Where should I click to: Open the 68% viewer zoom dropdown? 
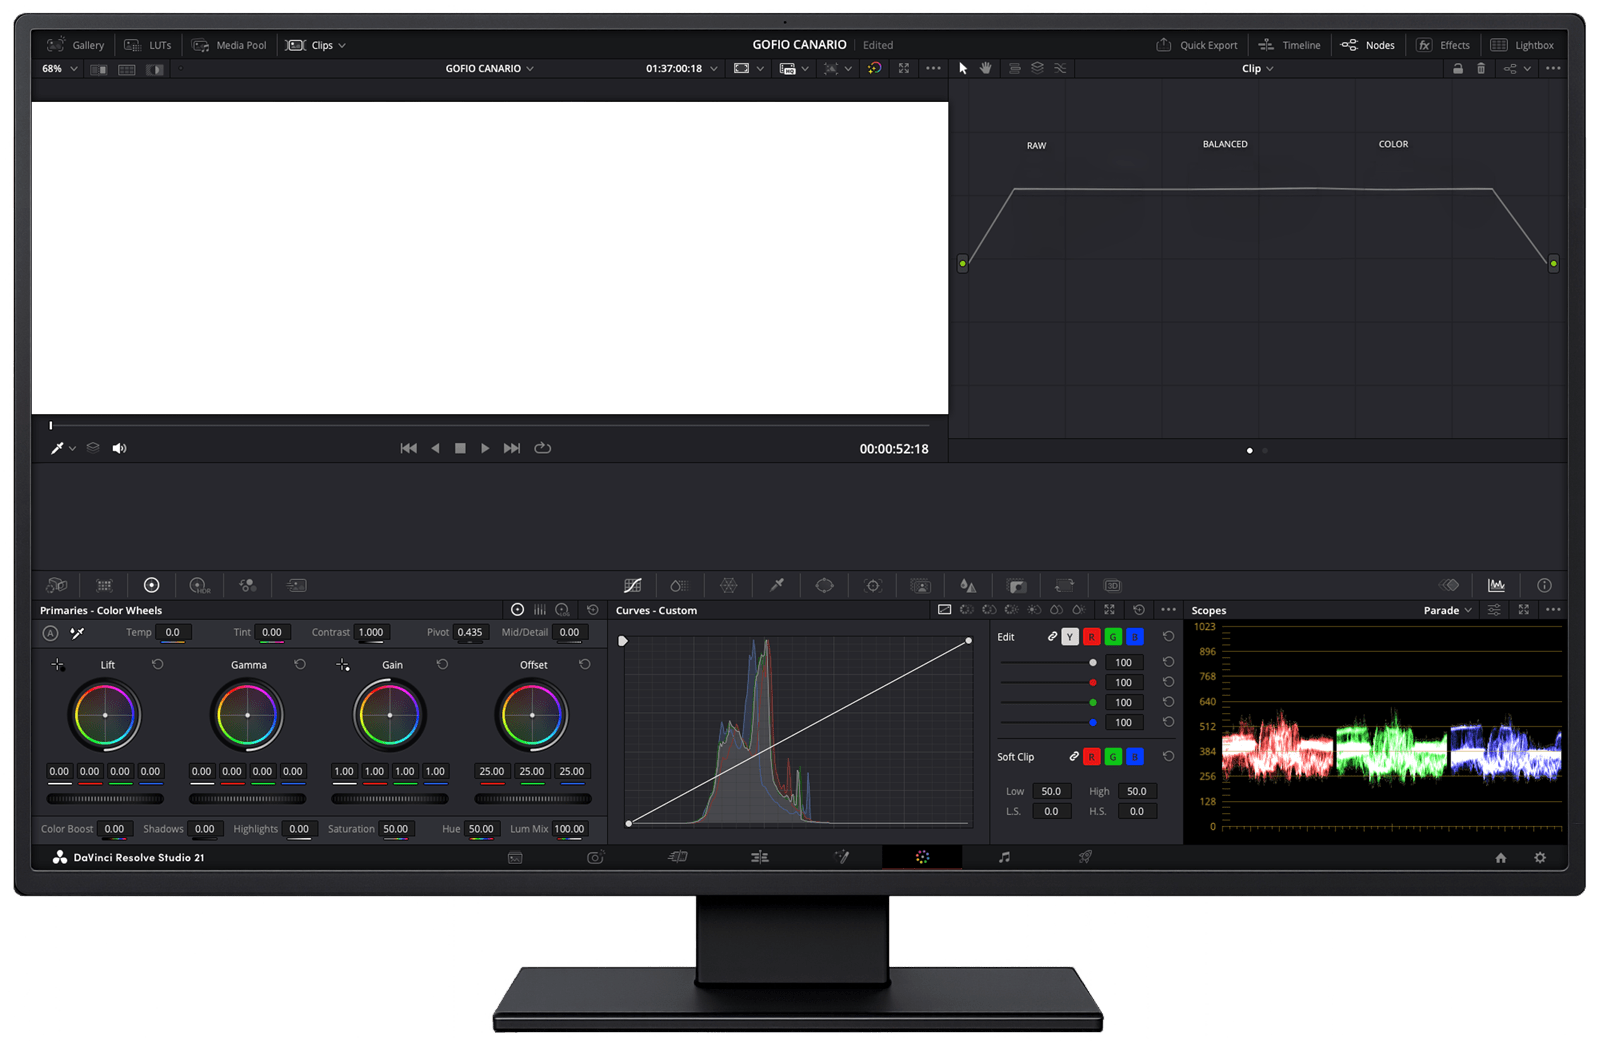tap(59, 69)
